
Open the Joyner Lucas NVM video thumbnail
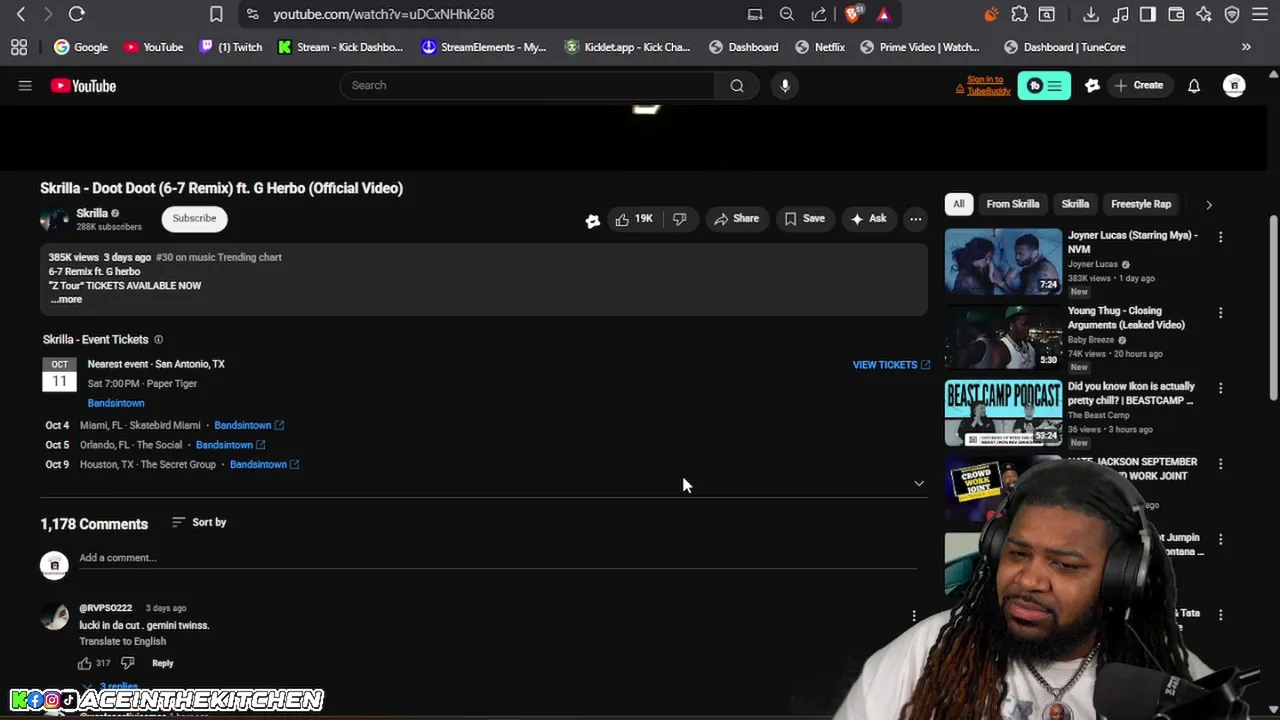pos(1003,261)
